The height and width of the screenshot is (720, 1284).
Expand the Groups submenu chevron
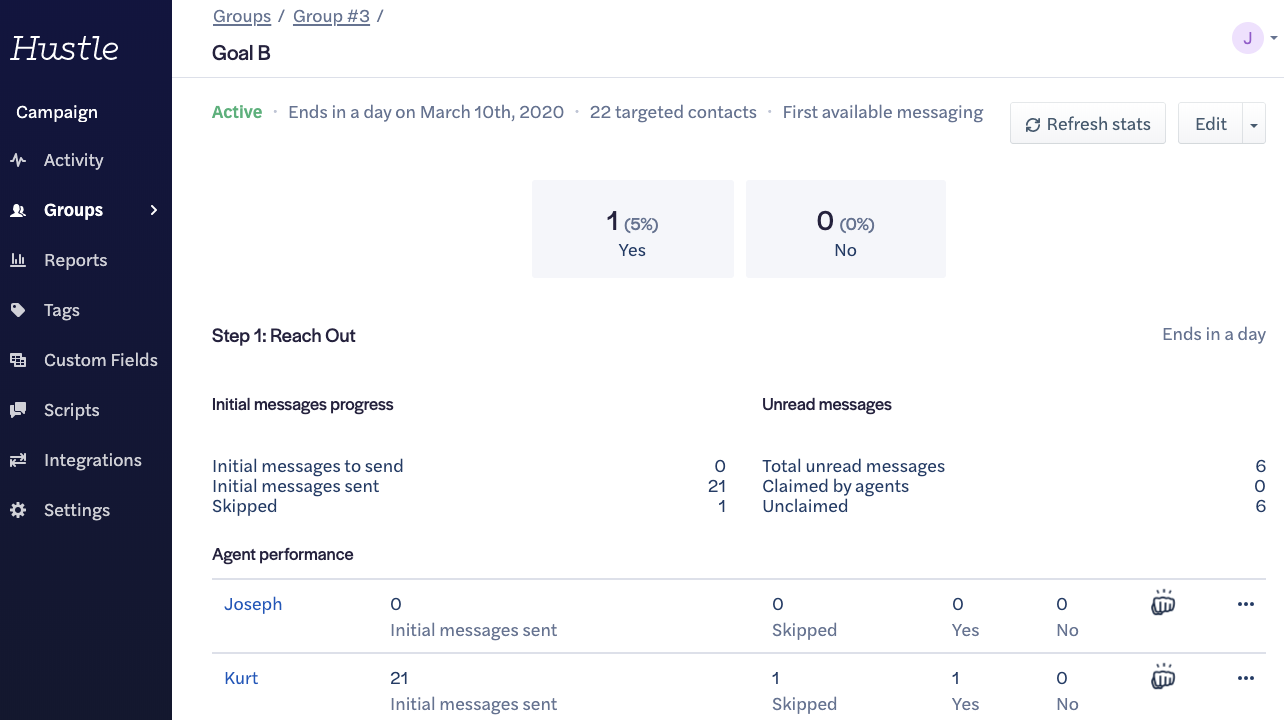pos(154,210)
